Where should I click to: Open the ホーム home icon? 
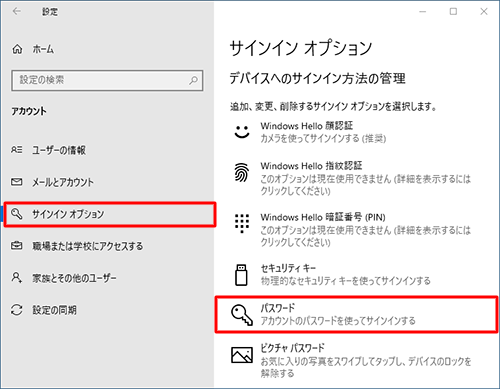[17, 49]
